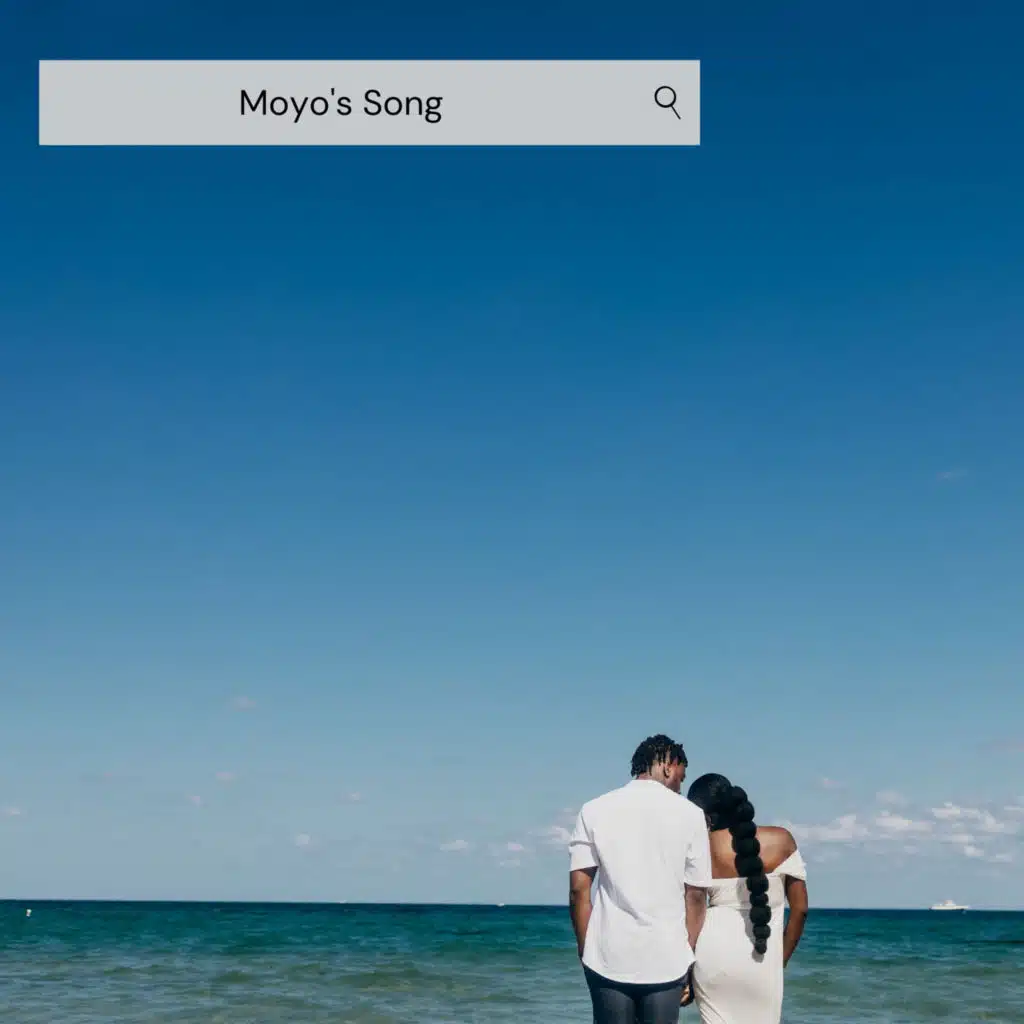This screenshot has width=1024, height=1024.
Task: Click the small white boat on the horizon
Action: point(946,905)
